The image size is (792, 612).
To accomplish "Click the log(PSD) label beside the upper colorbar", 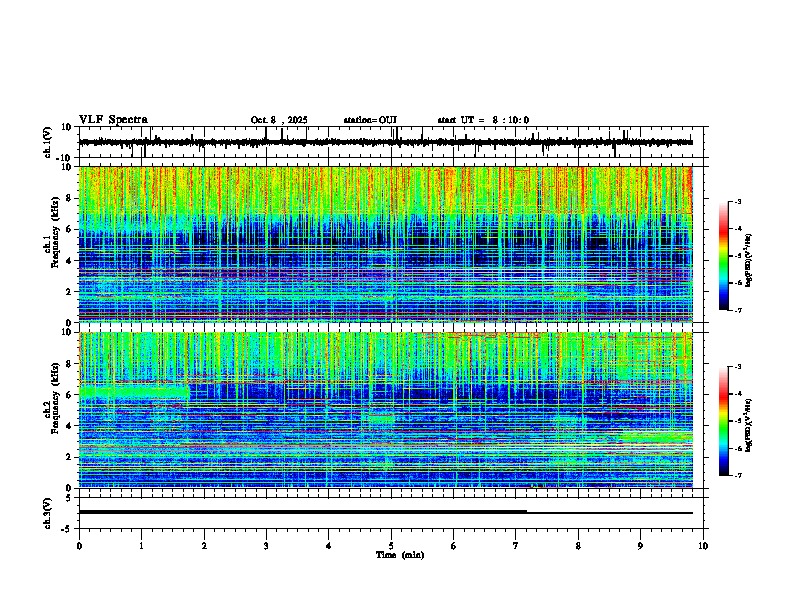I will click(749, 261).
